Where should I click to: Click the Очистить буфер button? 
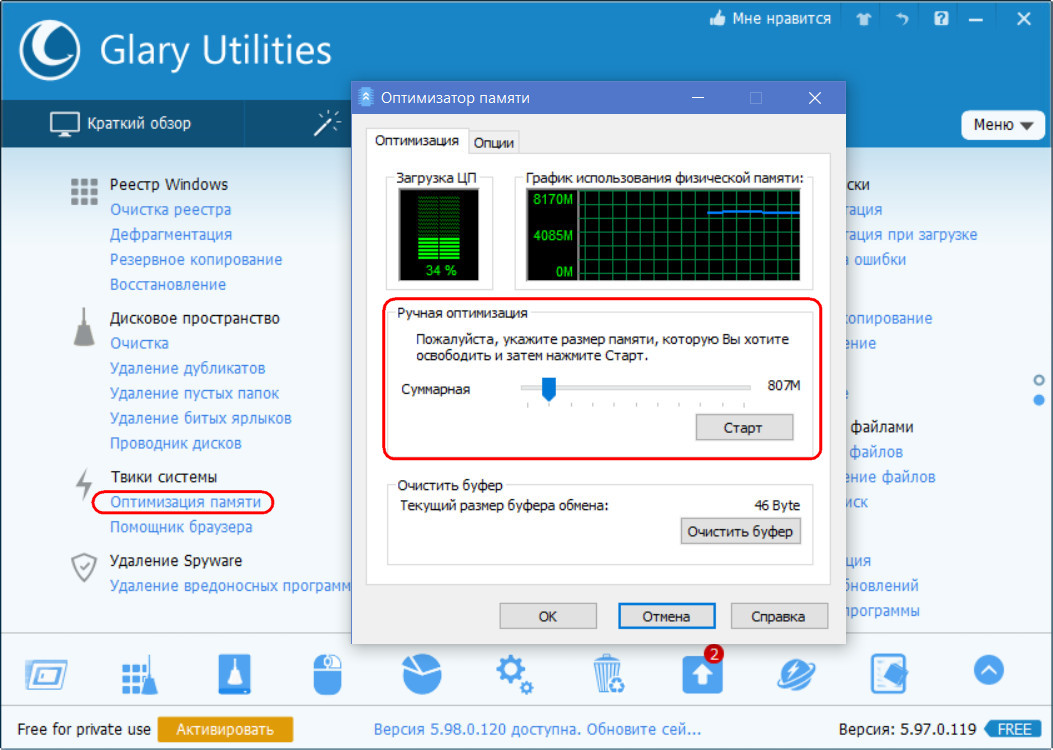740,531
